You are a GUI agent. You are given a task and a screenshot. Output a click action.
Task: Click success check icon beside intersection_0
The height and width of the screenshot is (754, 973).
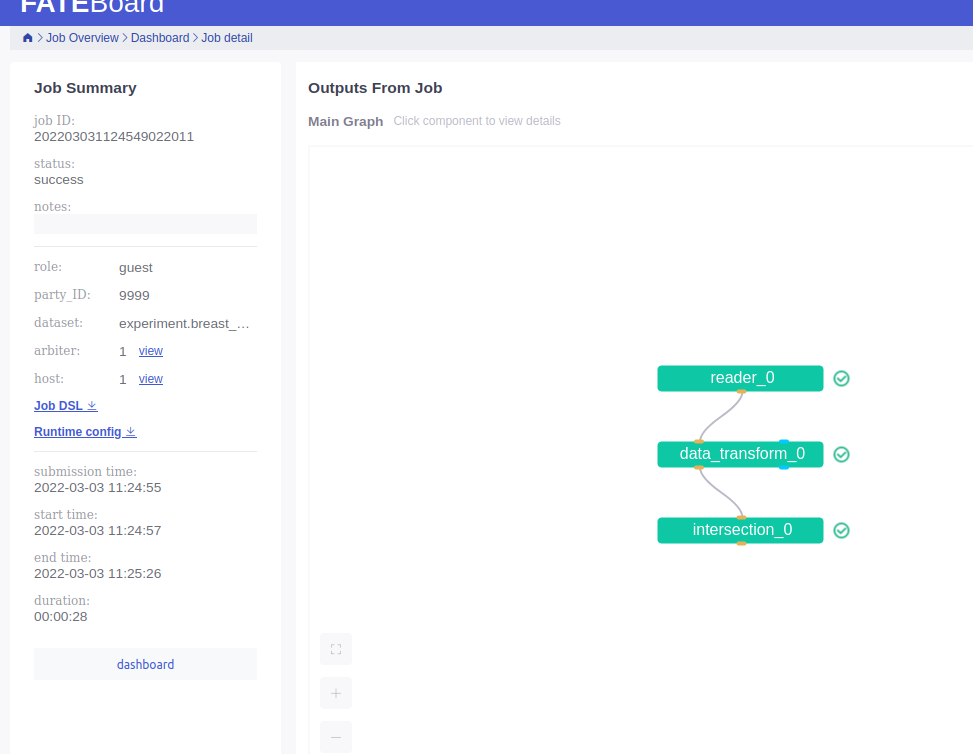tap(841, 530)
